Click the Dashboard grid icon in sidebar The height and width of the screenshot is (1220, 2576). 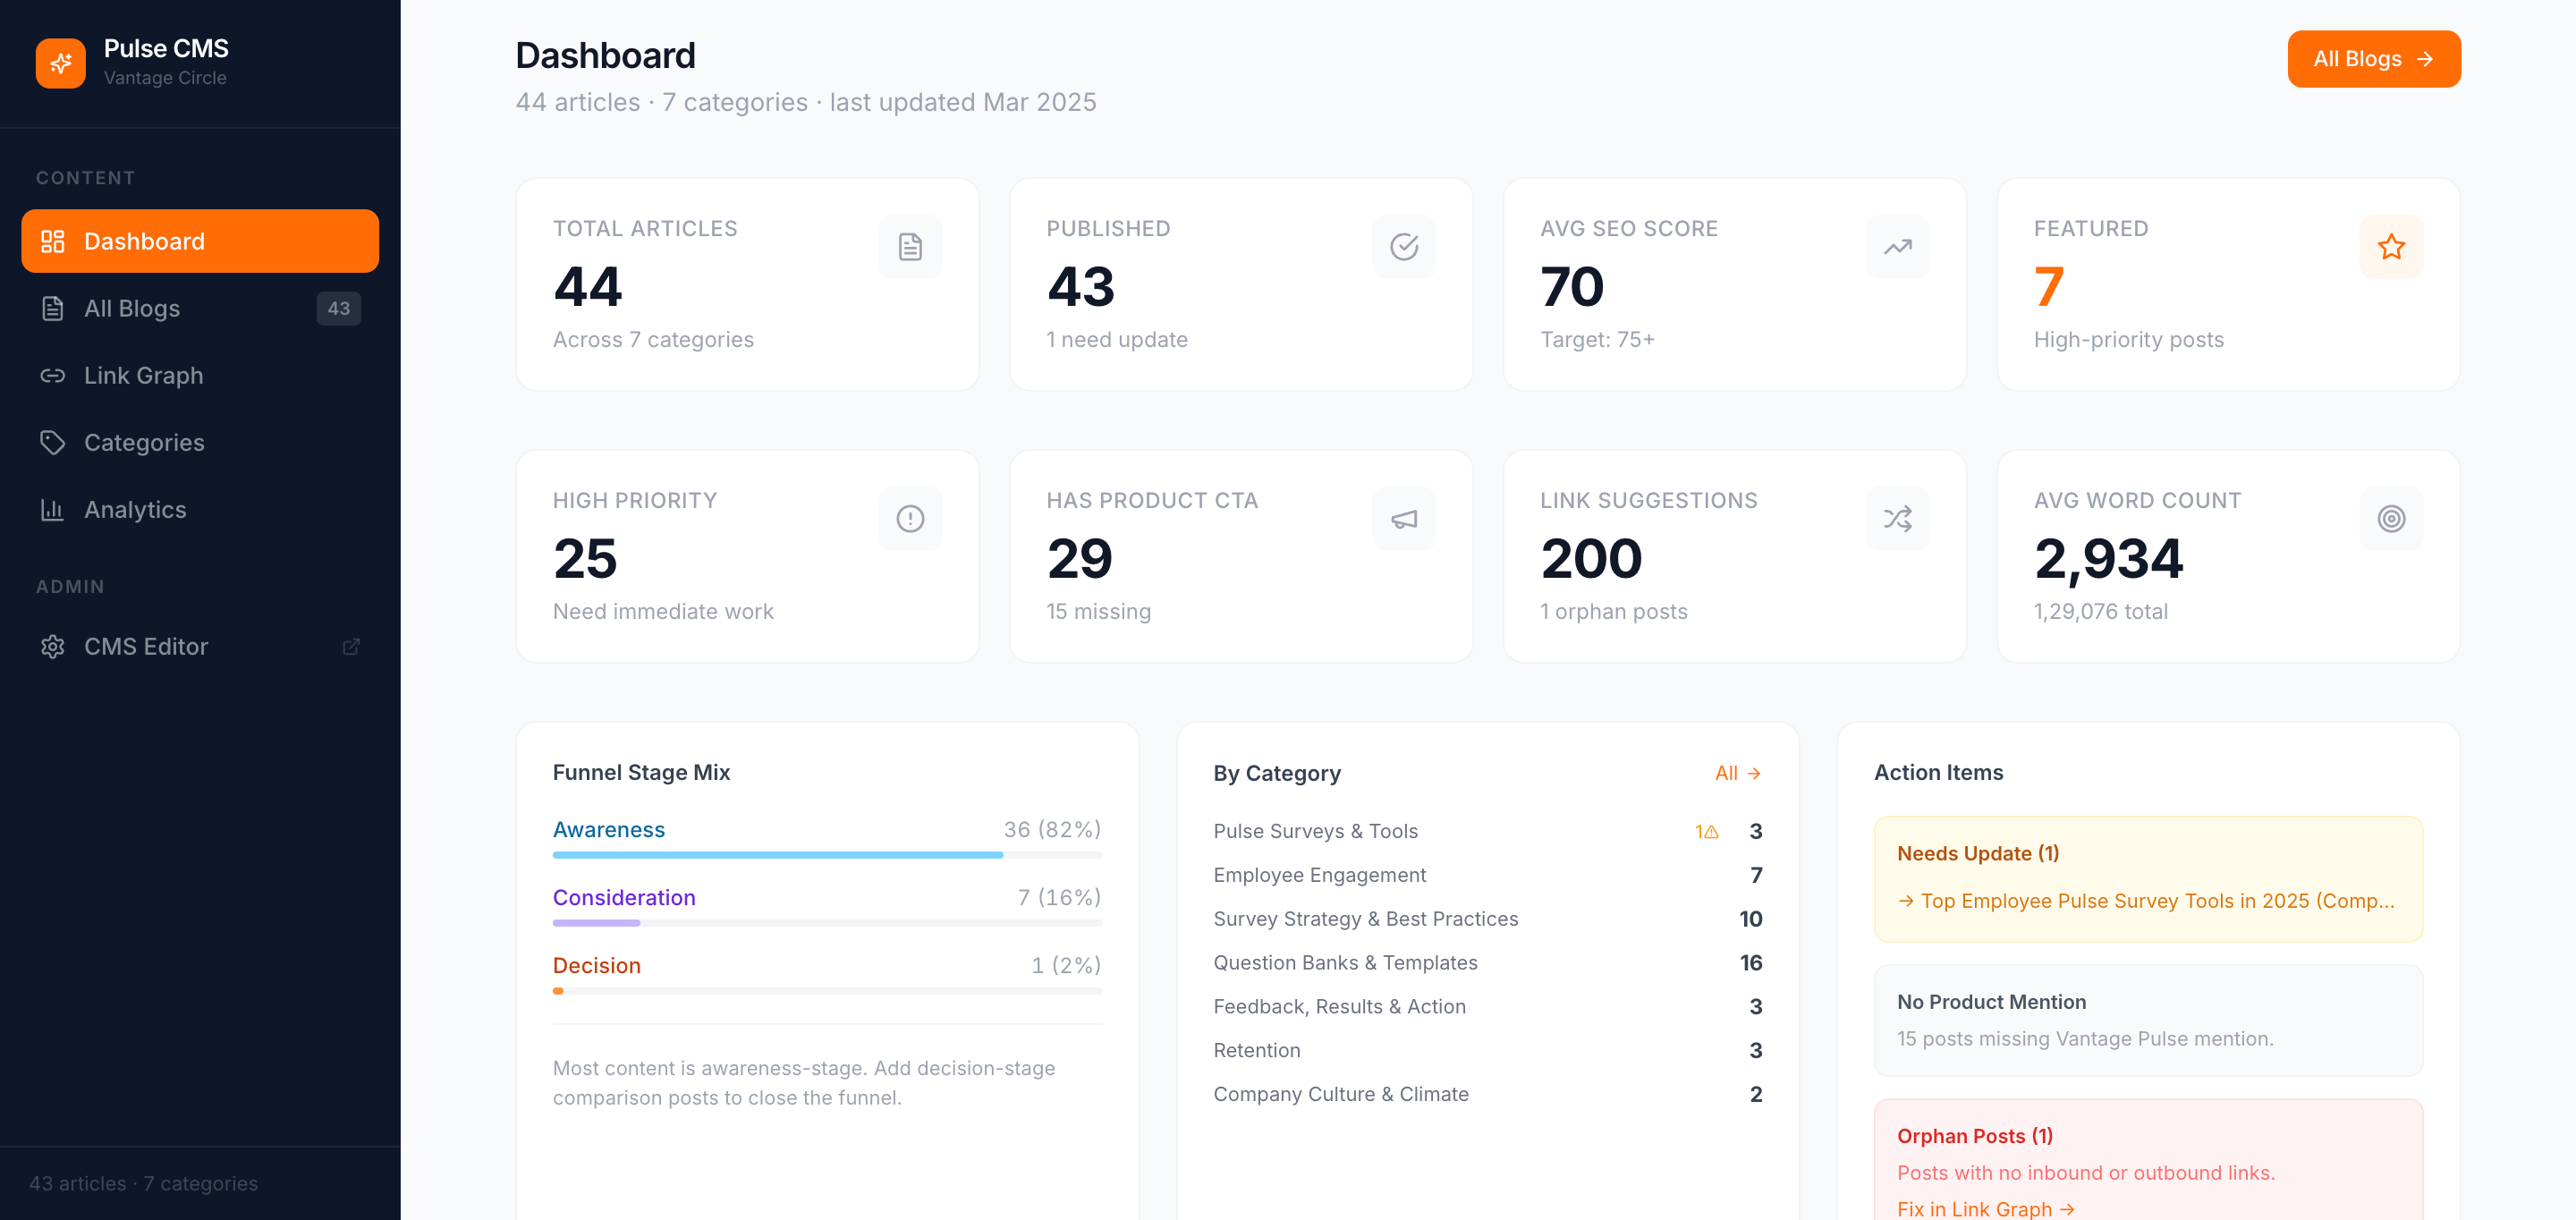[52, 241]
